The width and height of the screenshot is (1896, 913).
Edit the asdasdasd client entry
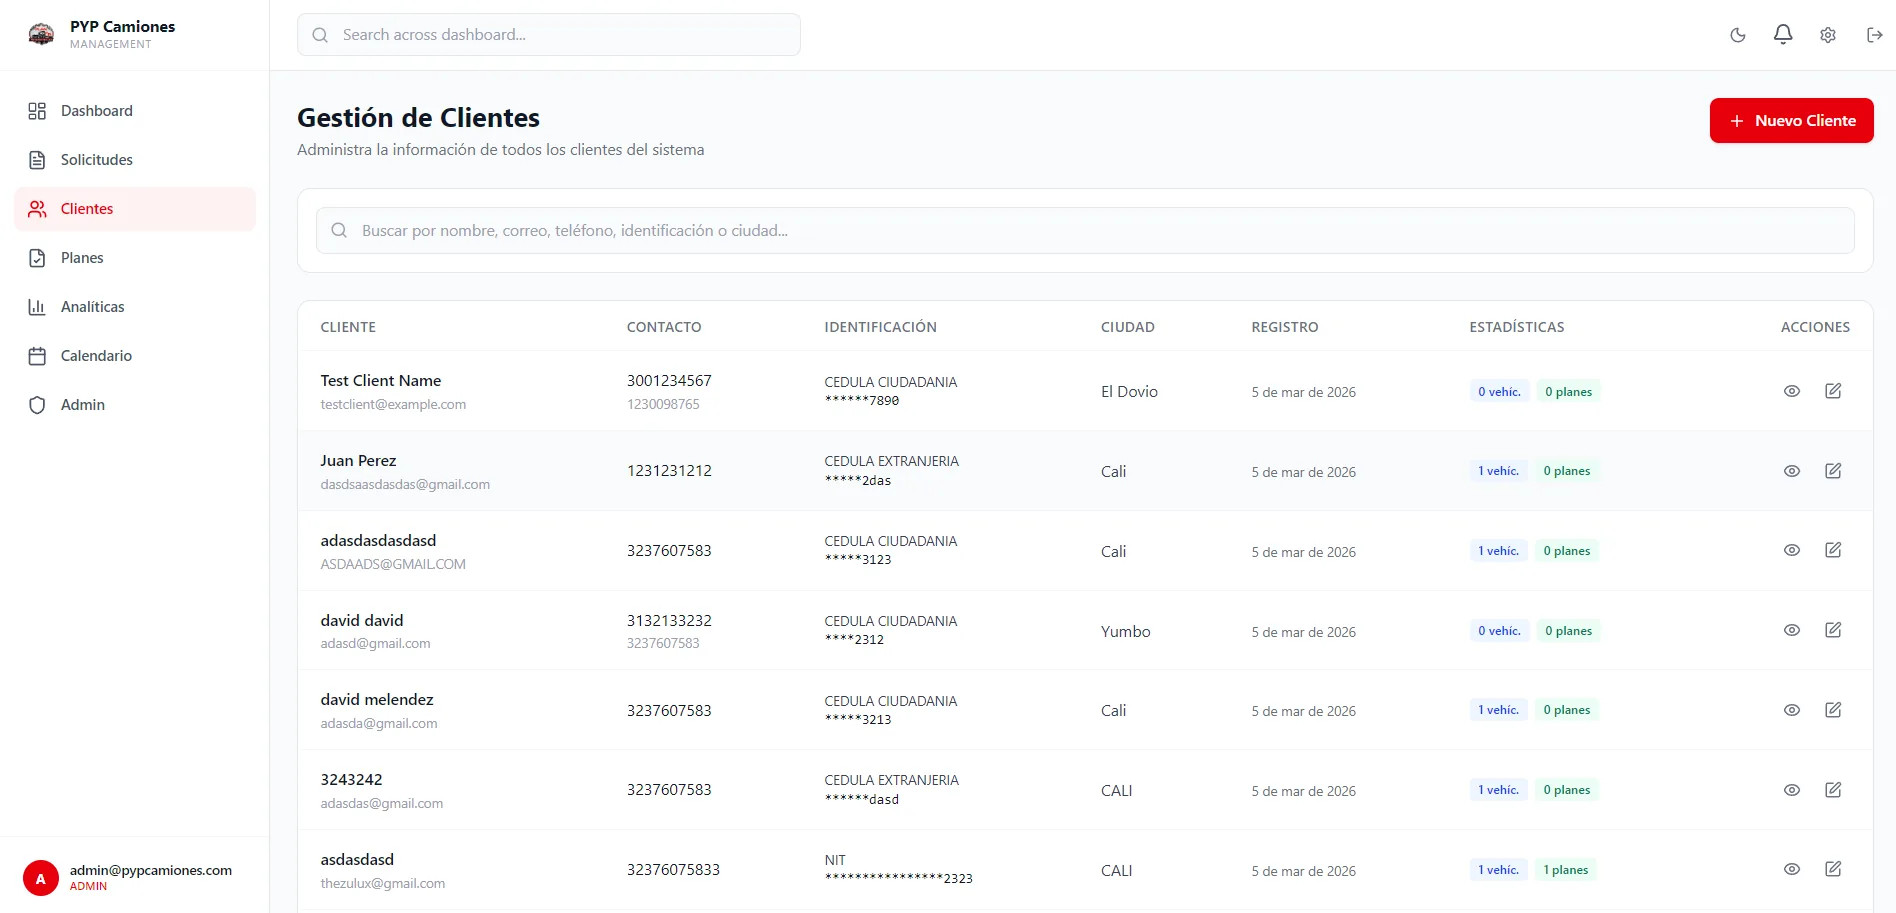point(1834,869)
